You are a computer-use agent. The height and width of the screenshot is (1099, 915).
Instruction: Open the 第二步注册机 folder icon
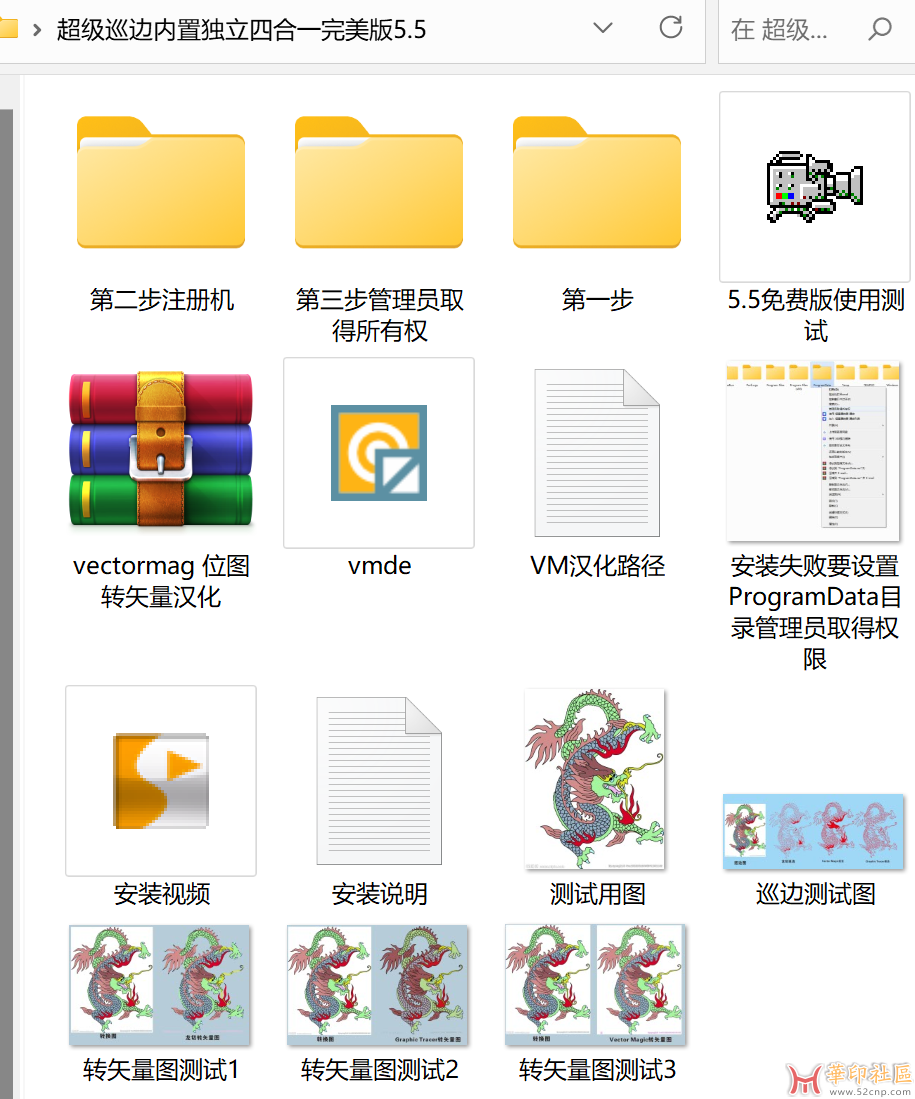tap(161, 183)
